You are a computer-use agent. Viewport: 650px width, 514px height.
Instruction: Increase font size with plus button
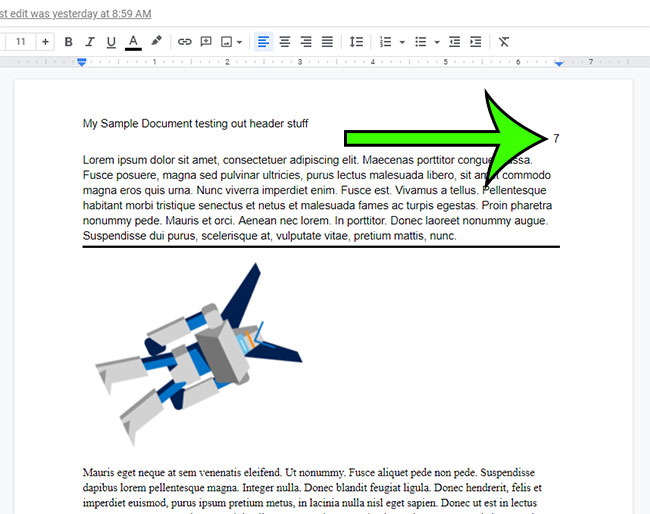click(45, 42)
